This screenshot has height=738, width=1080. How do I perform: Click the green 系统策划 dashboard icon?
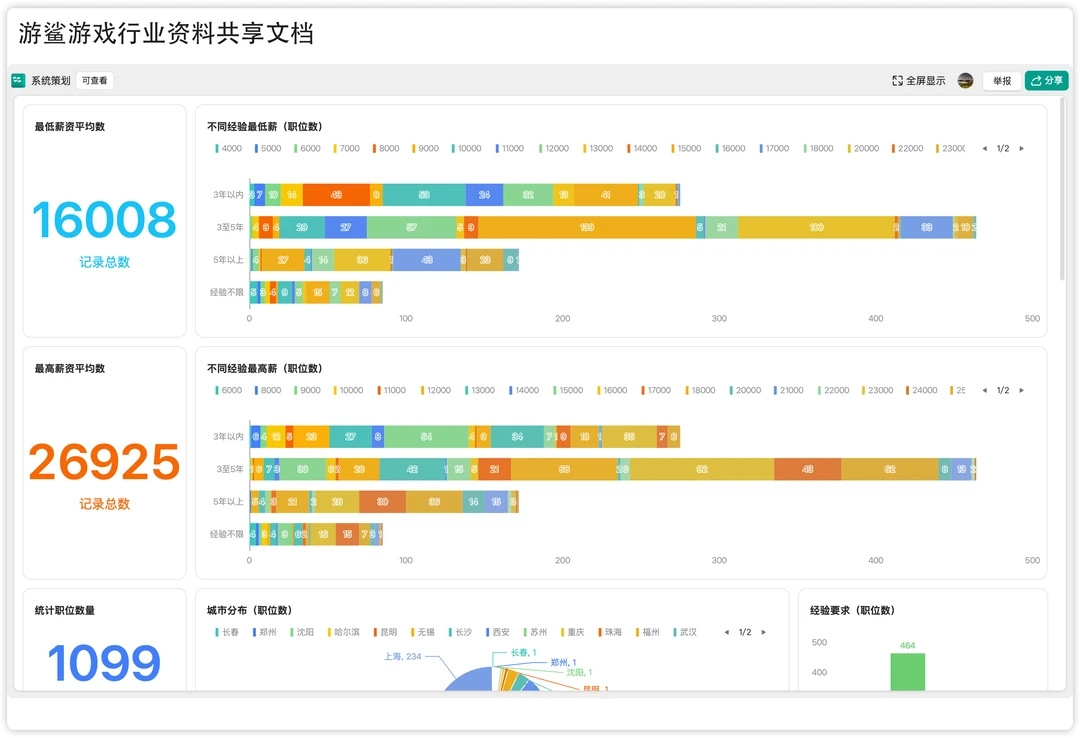(18, 81)
